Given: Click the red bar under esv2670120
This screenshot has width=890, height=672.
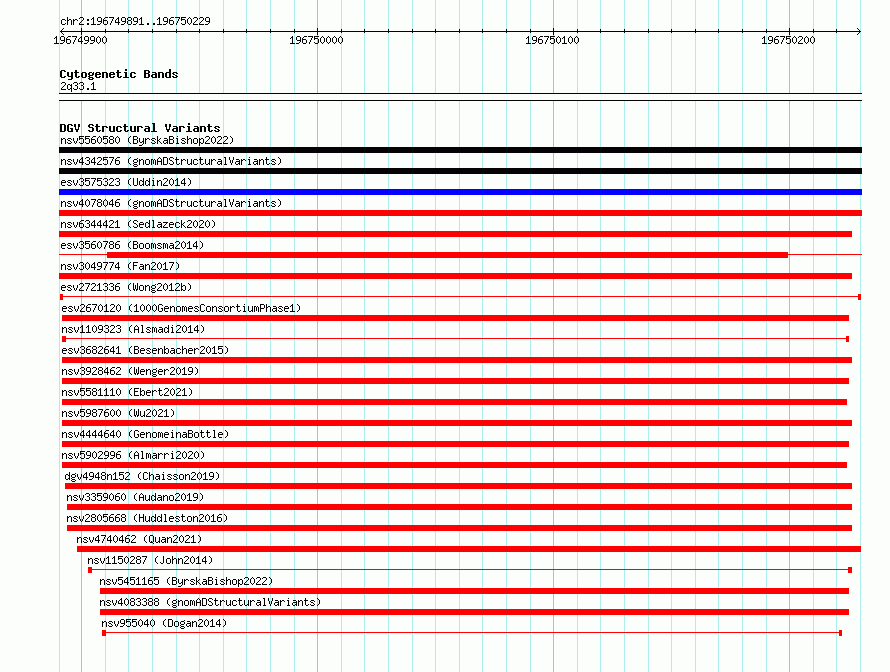Looking at the screenshot, I should coord(455,318).
